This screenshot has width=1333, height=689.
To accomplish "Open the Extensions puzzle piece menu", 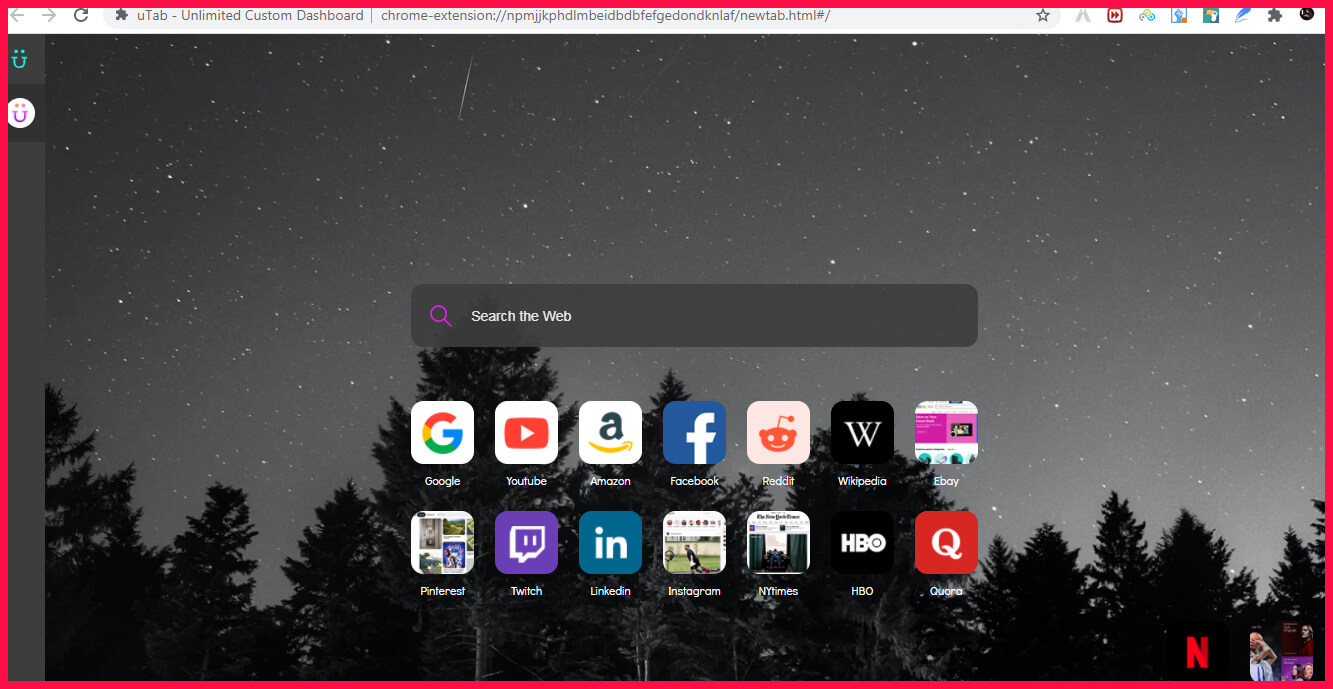I will [1275, 15].
